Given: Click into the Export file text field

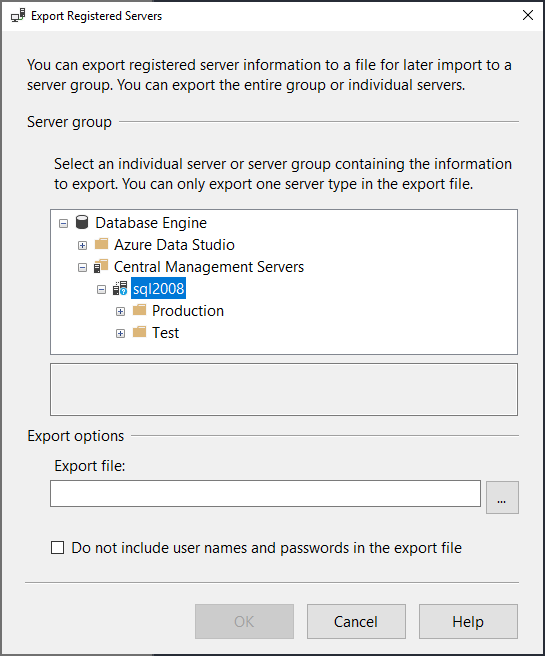Looking at the screenshot, I should pyautogui.click(x=265, y=494).
